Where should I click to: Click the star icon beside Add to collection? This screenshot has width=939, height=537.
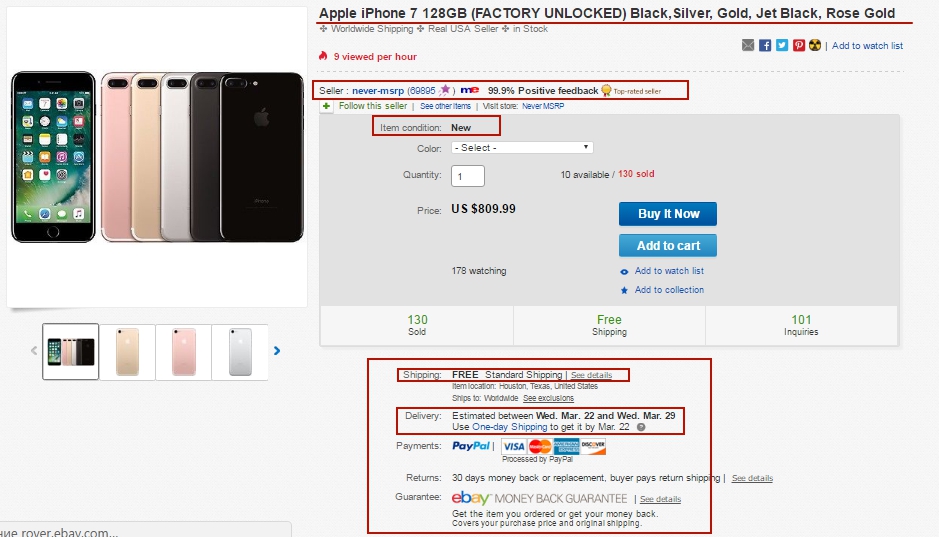[x=624, y=290]
